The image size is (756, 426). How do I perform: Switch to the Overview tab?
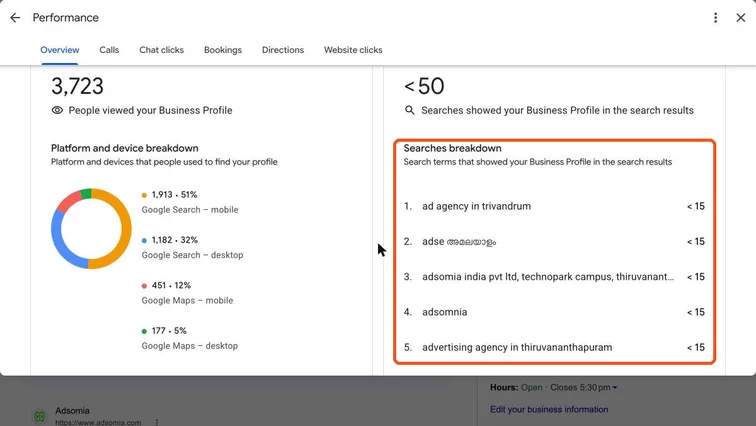coord(60,50)
